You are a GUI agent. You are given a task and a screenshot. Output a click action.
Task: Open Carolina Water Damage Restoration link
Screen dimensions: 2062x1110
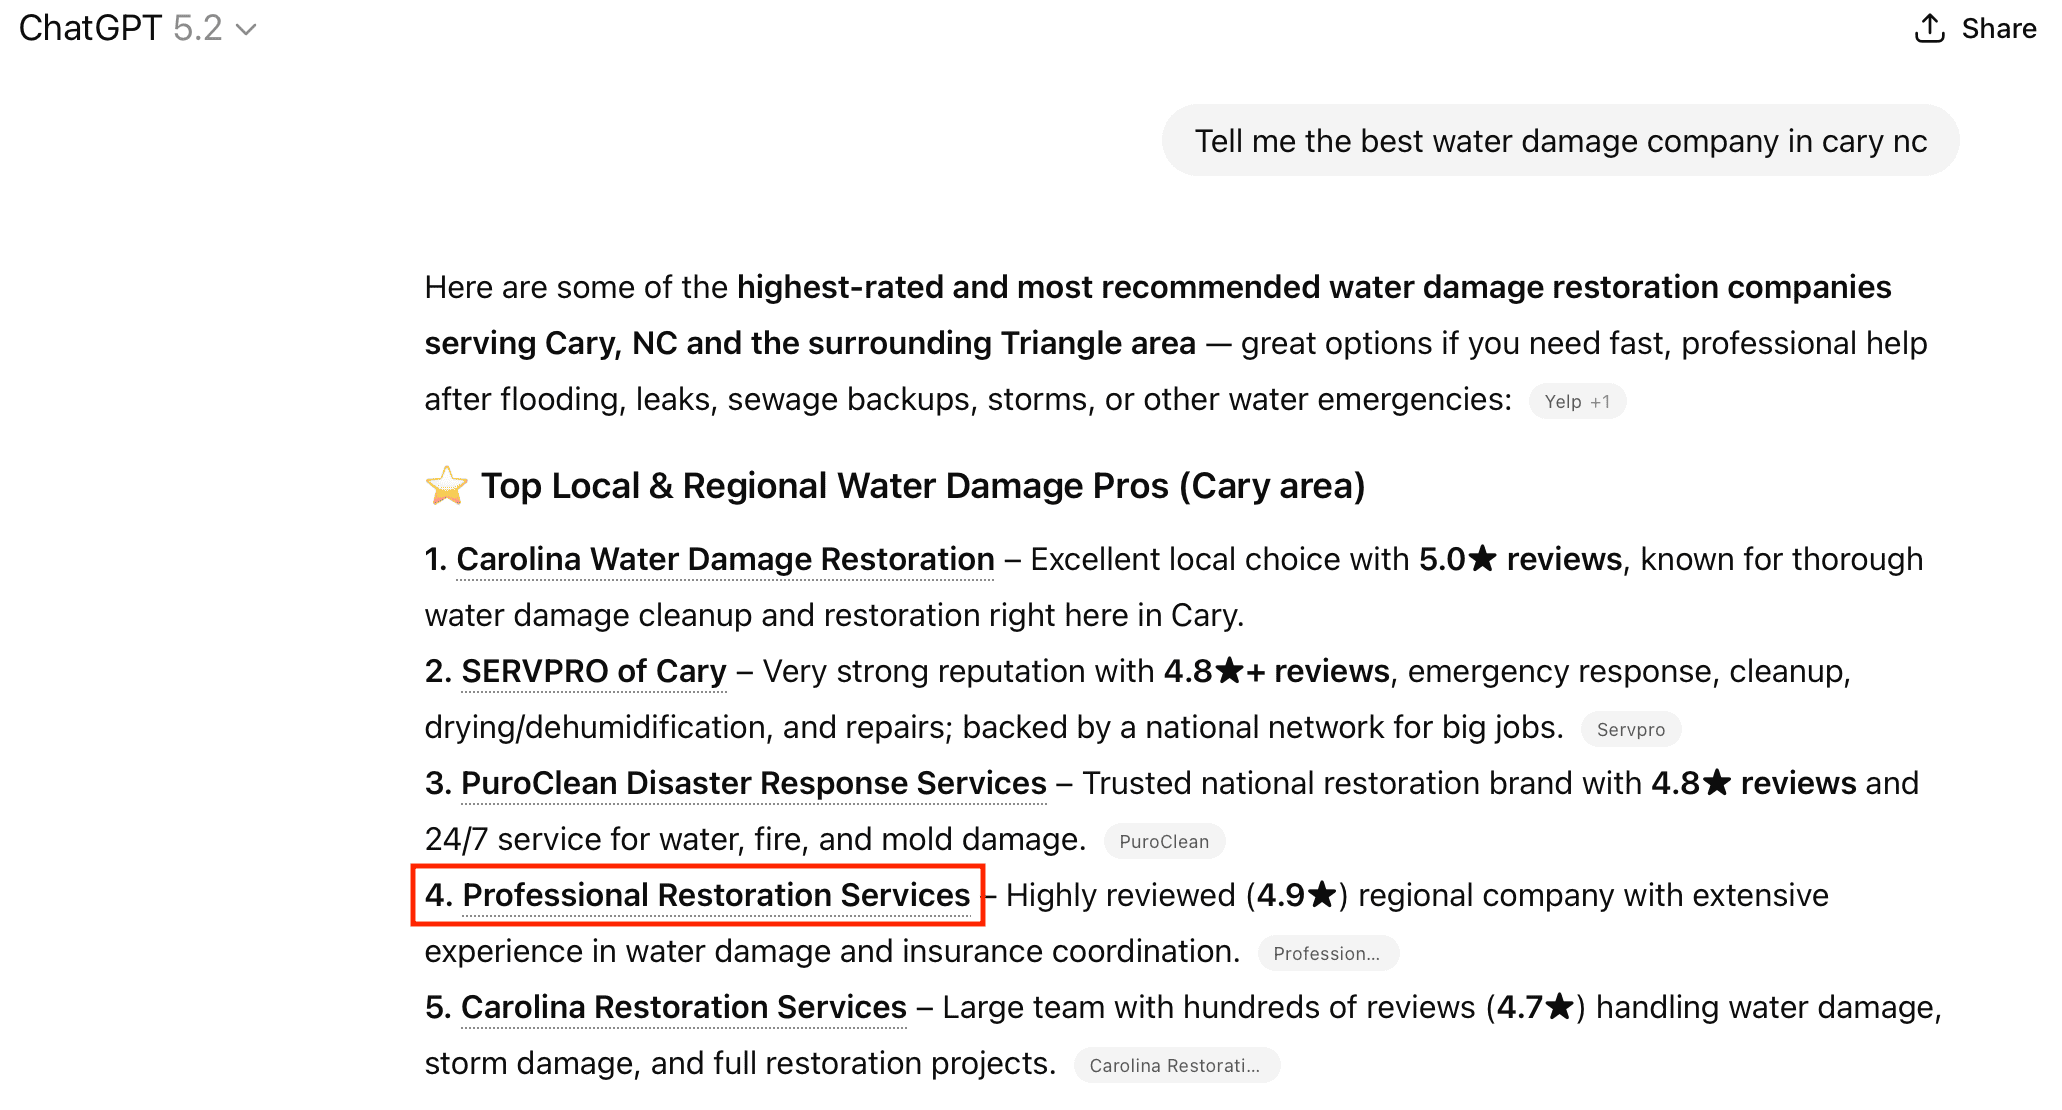pyautogui.click(x=725, y=560)
